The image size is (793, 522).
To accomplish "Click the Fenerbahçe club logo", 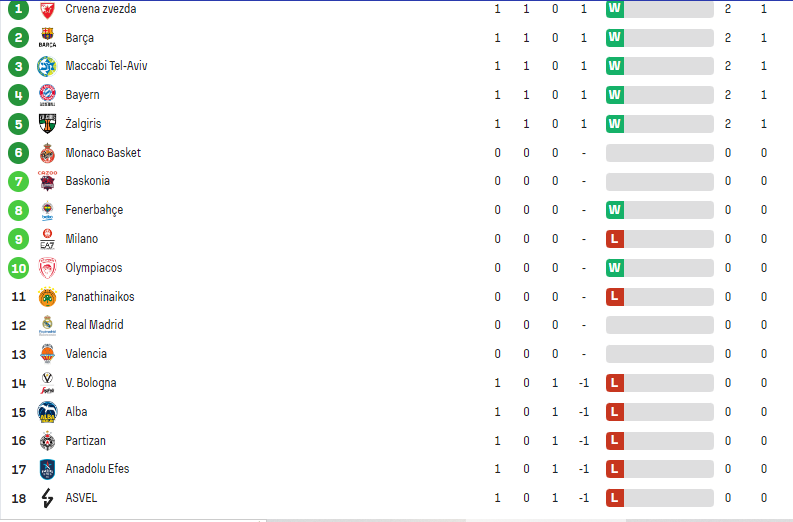I will click(x=47, y=210).
